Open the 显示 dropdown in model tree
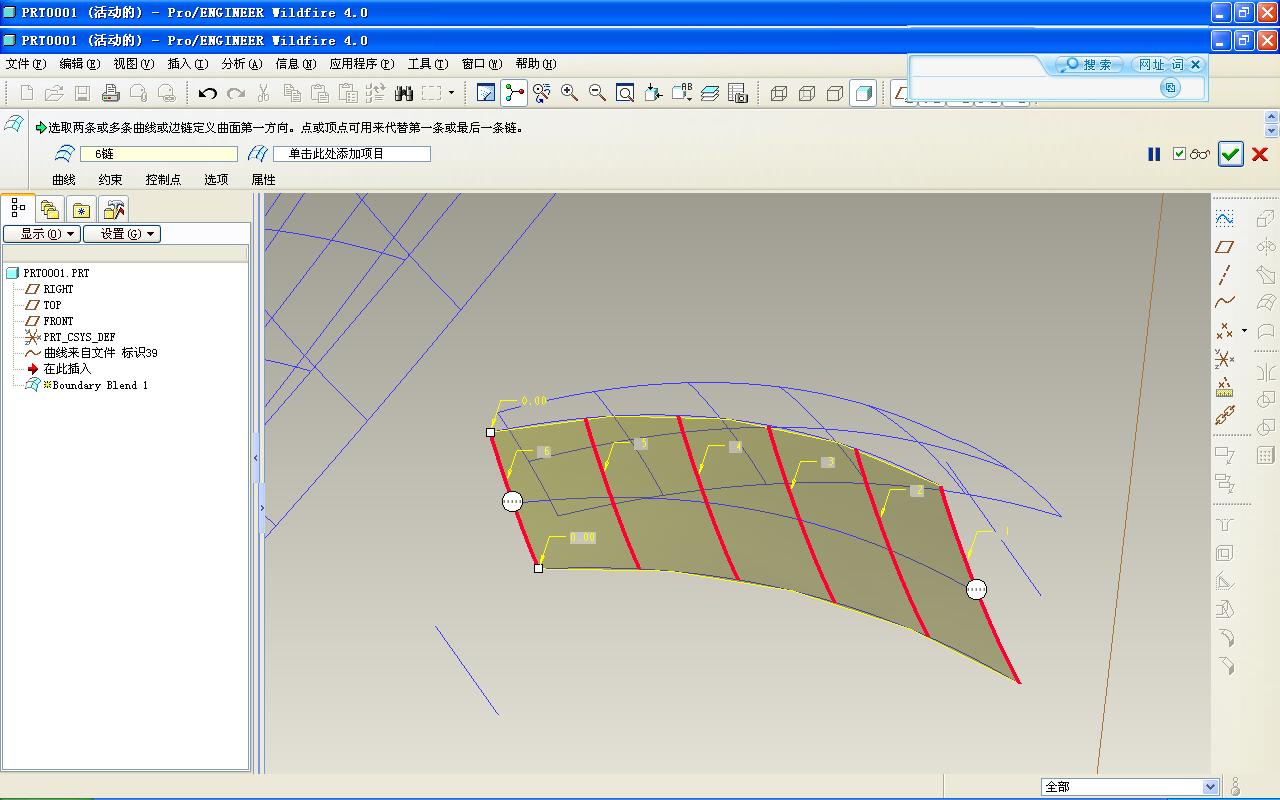The width and height of the screenshot is (1280, 800). tap(41, 234)
